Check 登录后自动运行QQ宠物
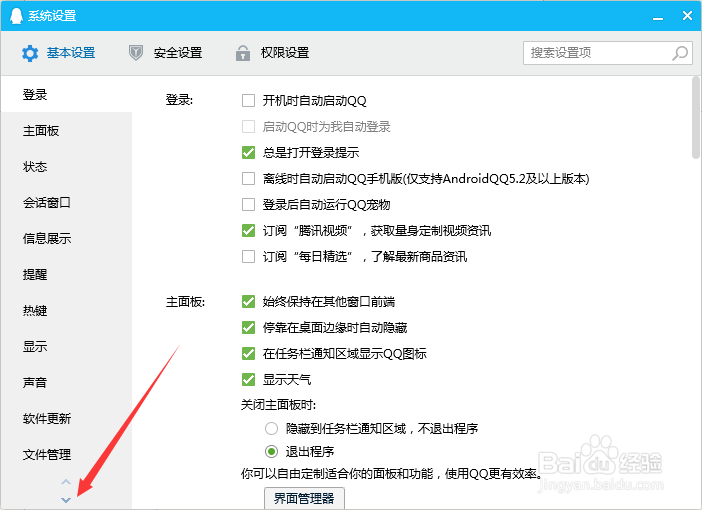The width and height of the screenshot is (702, 510). pos(248,205)
